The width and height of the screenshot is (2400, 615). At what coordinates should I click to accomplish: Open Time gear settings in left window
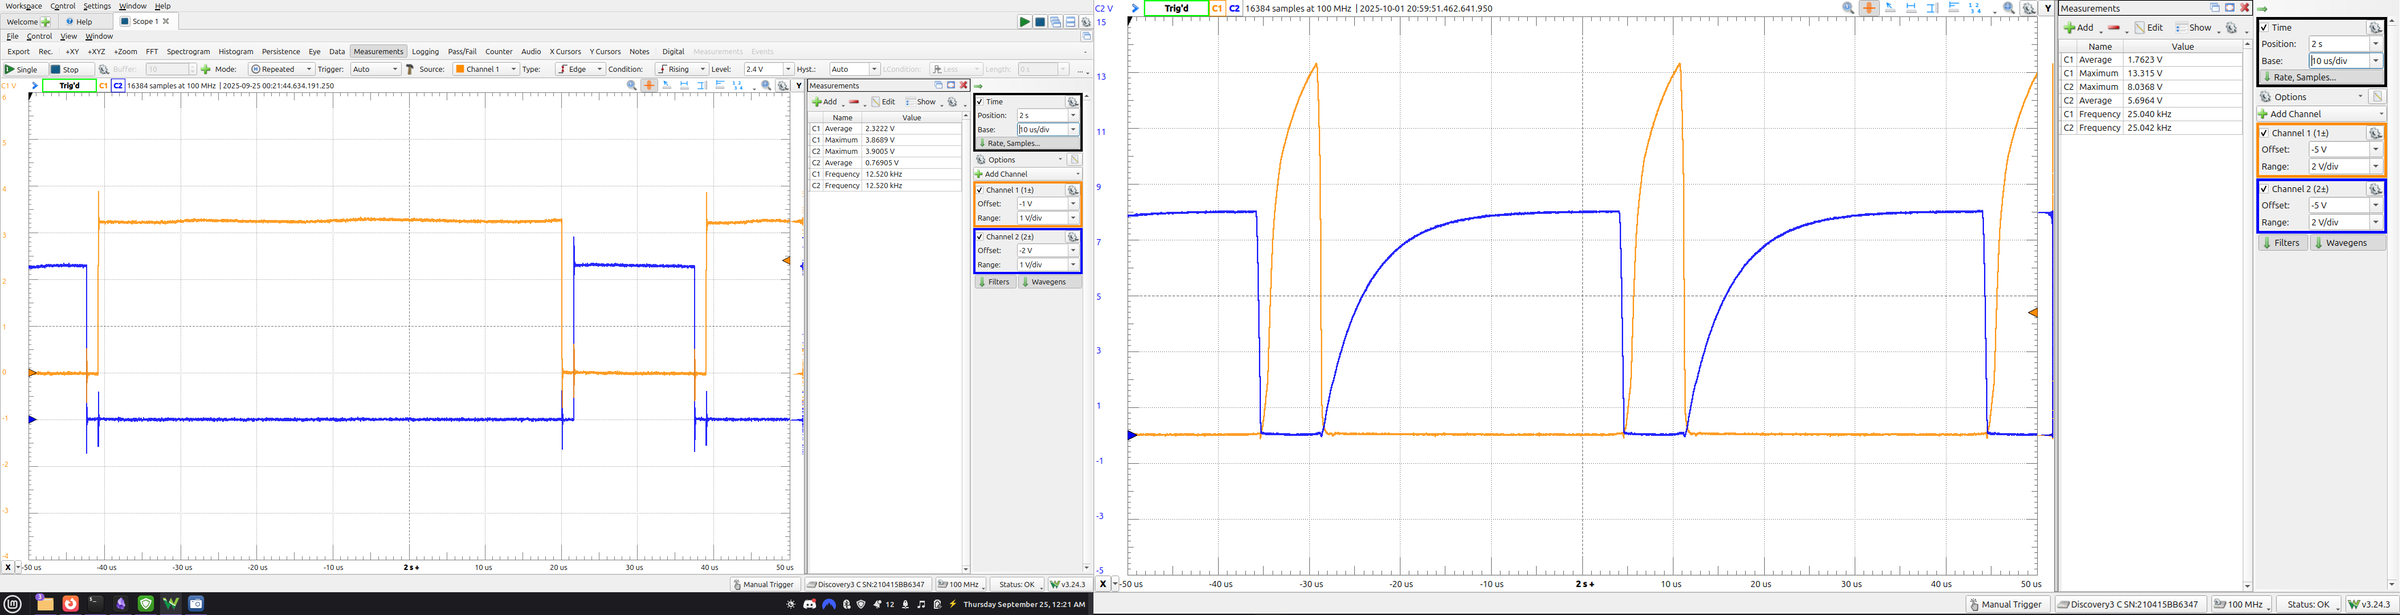coord(1072,102)
